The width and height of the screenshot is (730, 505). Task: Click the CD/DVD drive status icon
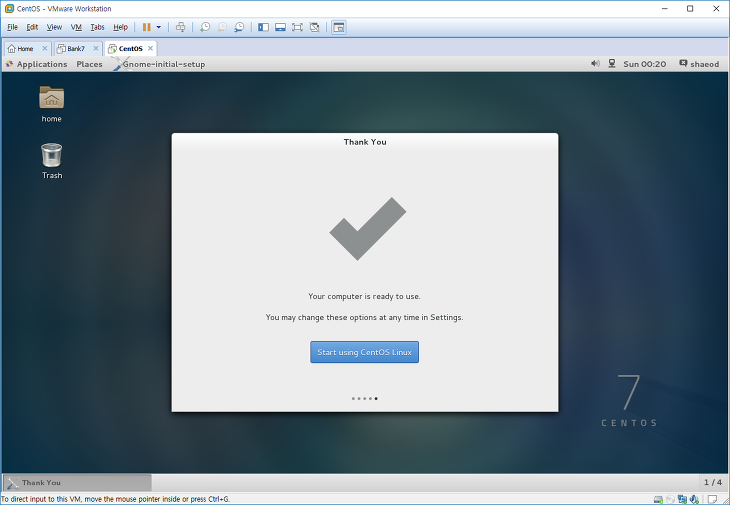[670, 499]
